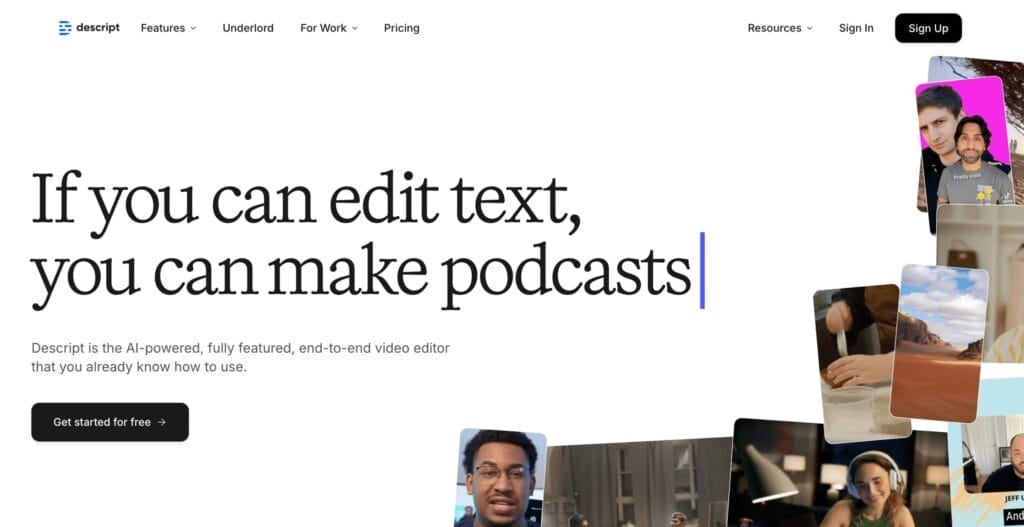The width and height of the screenshot is (1024, 527).
Task: Click the Sign In link
Action: pos(856,28)
